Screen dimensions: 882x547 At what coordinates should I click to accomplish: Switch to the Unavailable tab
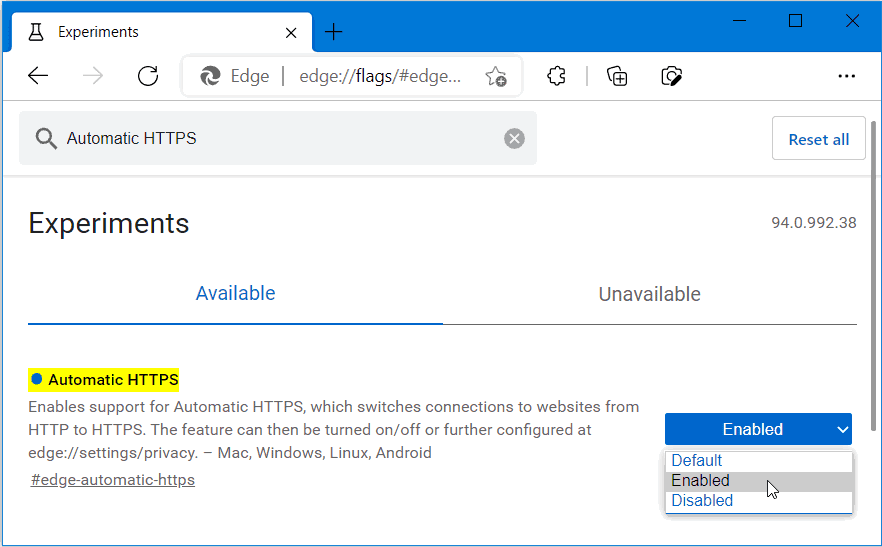click(x=650, y=294)
